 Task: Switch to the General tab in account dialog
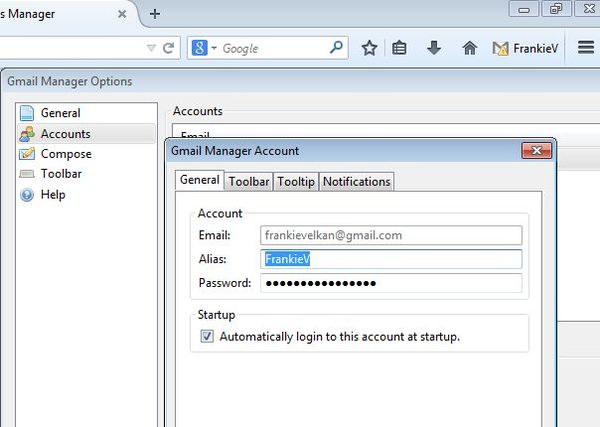pos(200,180)
